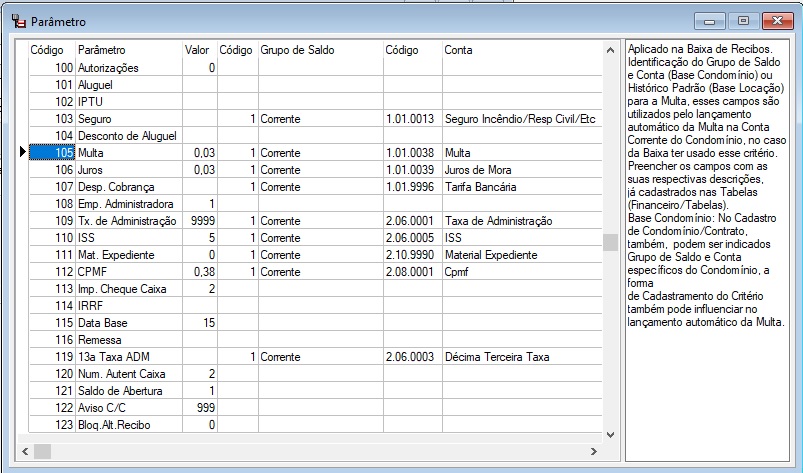The height and width of the screenshot is (473, 803).
Task: Click the vertical scrollbar up arrow
Action: tap(610, 50)
